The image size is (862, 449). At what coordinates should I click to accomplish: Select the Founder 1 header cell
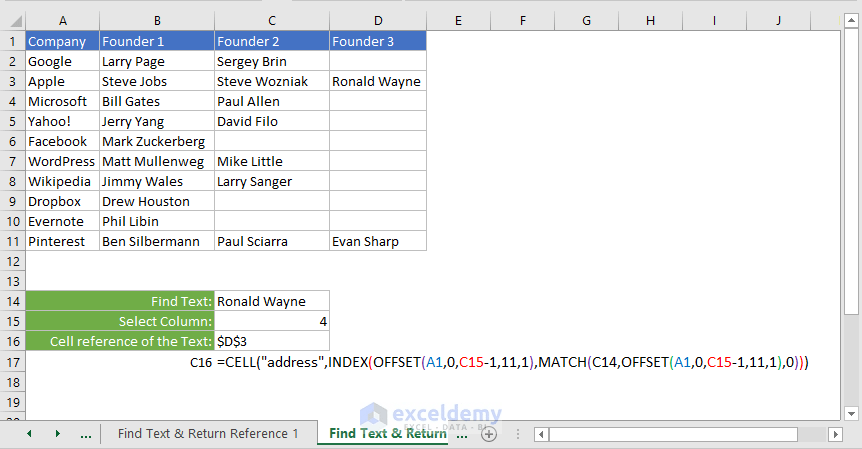pos(157,41)
